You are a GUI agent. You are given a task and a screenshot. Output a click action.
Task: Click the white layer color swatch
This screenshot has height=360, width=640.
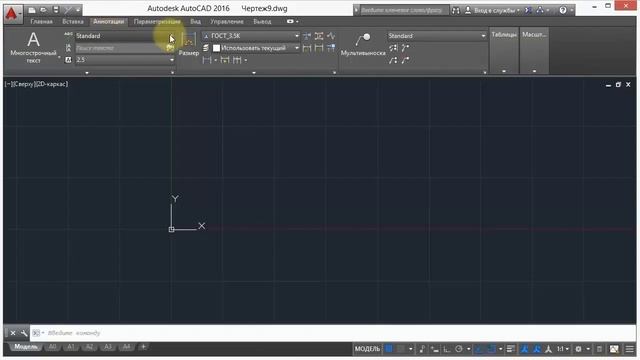pyautogui.click(x=216, y=48)
